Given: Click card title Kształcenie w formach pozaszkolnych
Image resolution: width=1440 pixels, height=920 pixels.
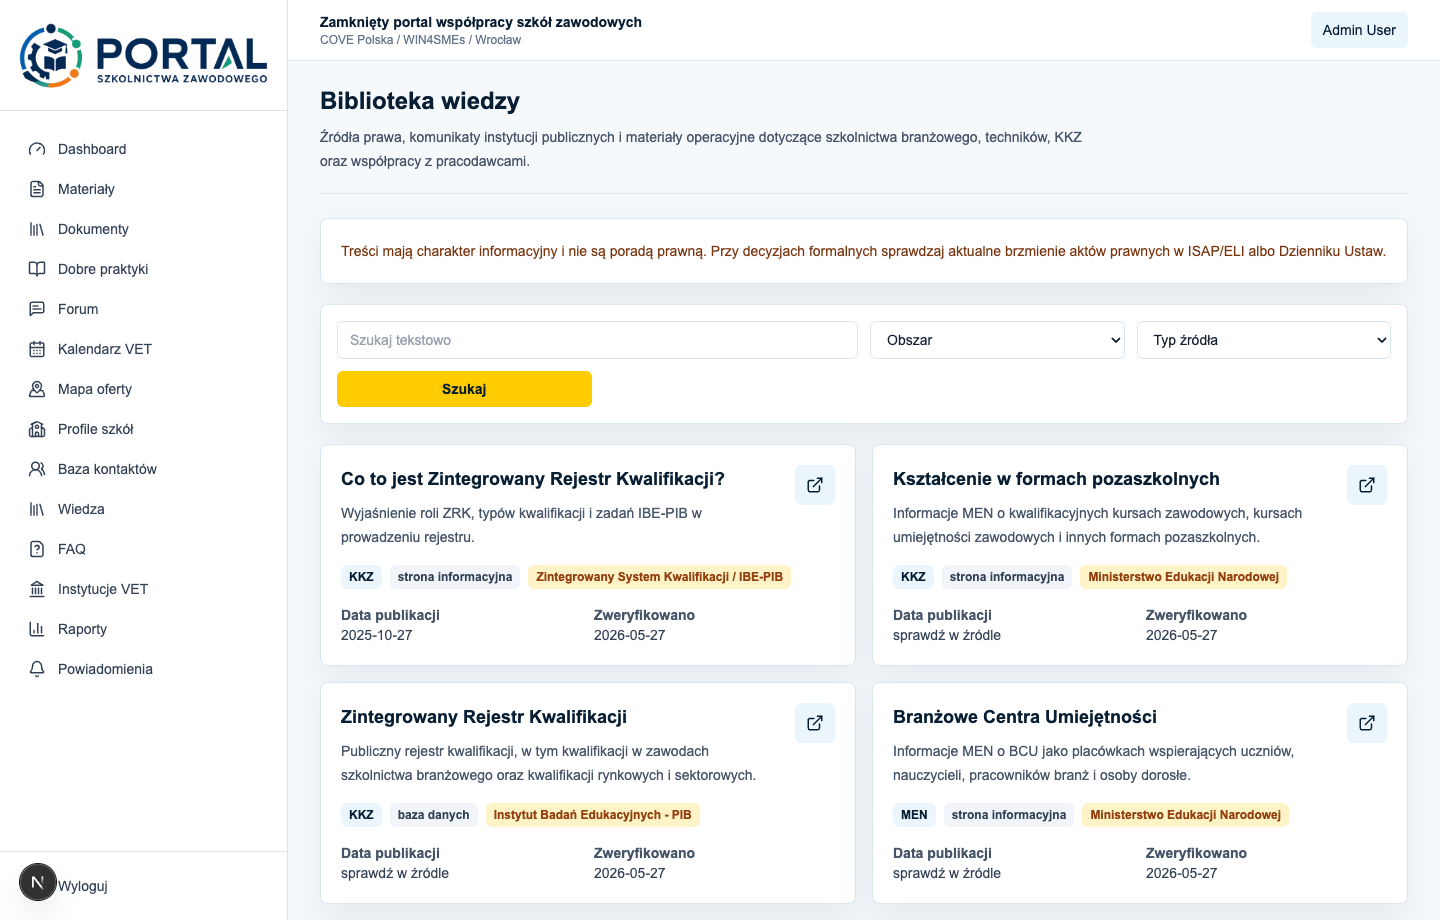Looking at the screenshot, I should tap(1056, 479).
